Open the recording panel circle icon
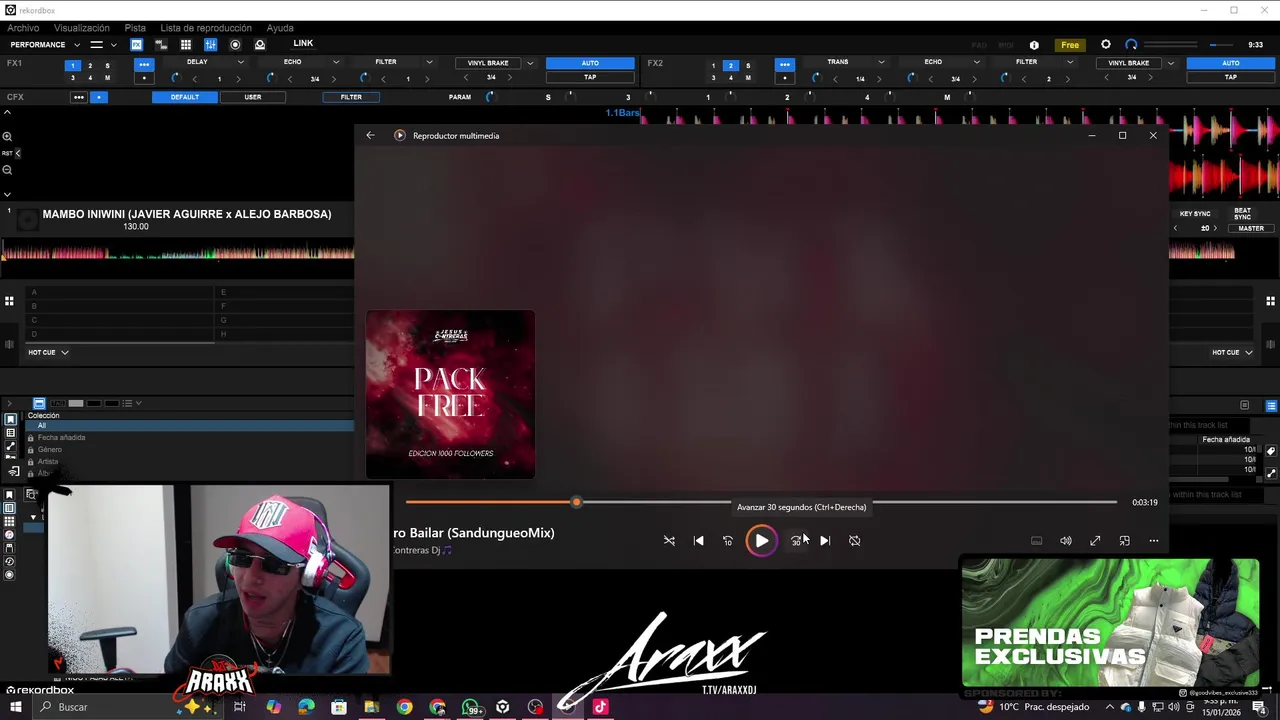 pyautogui.click(x=235, y=44)
